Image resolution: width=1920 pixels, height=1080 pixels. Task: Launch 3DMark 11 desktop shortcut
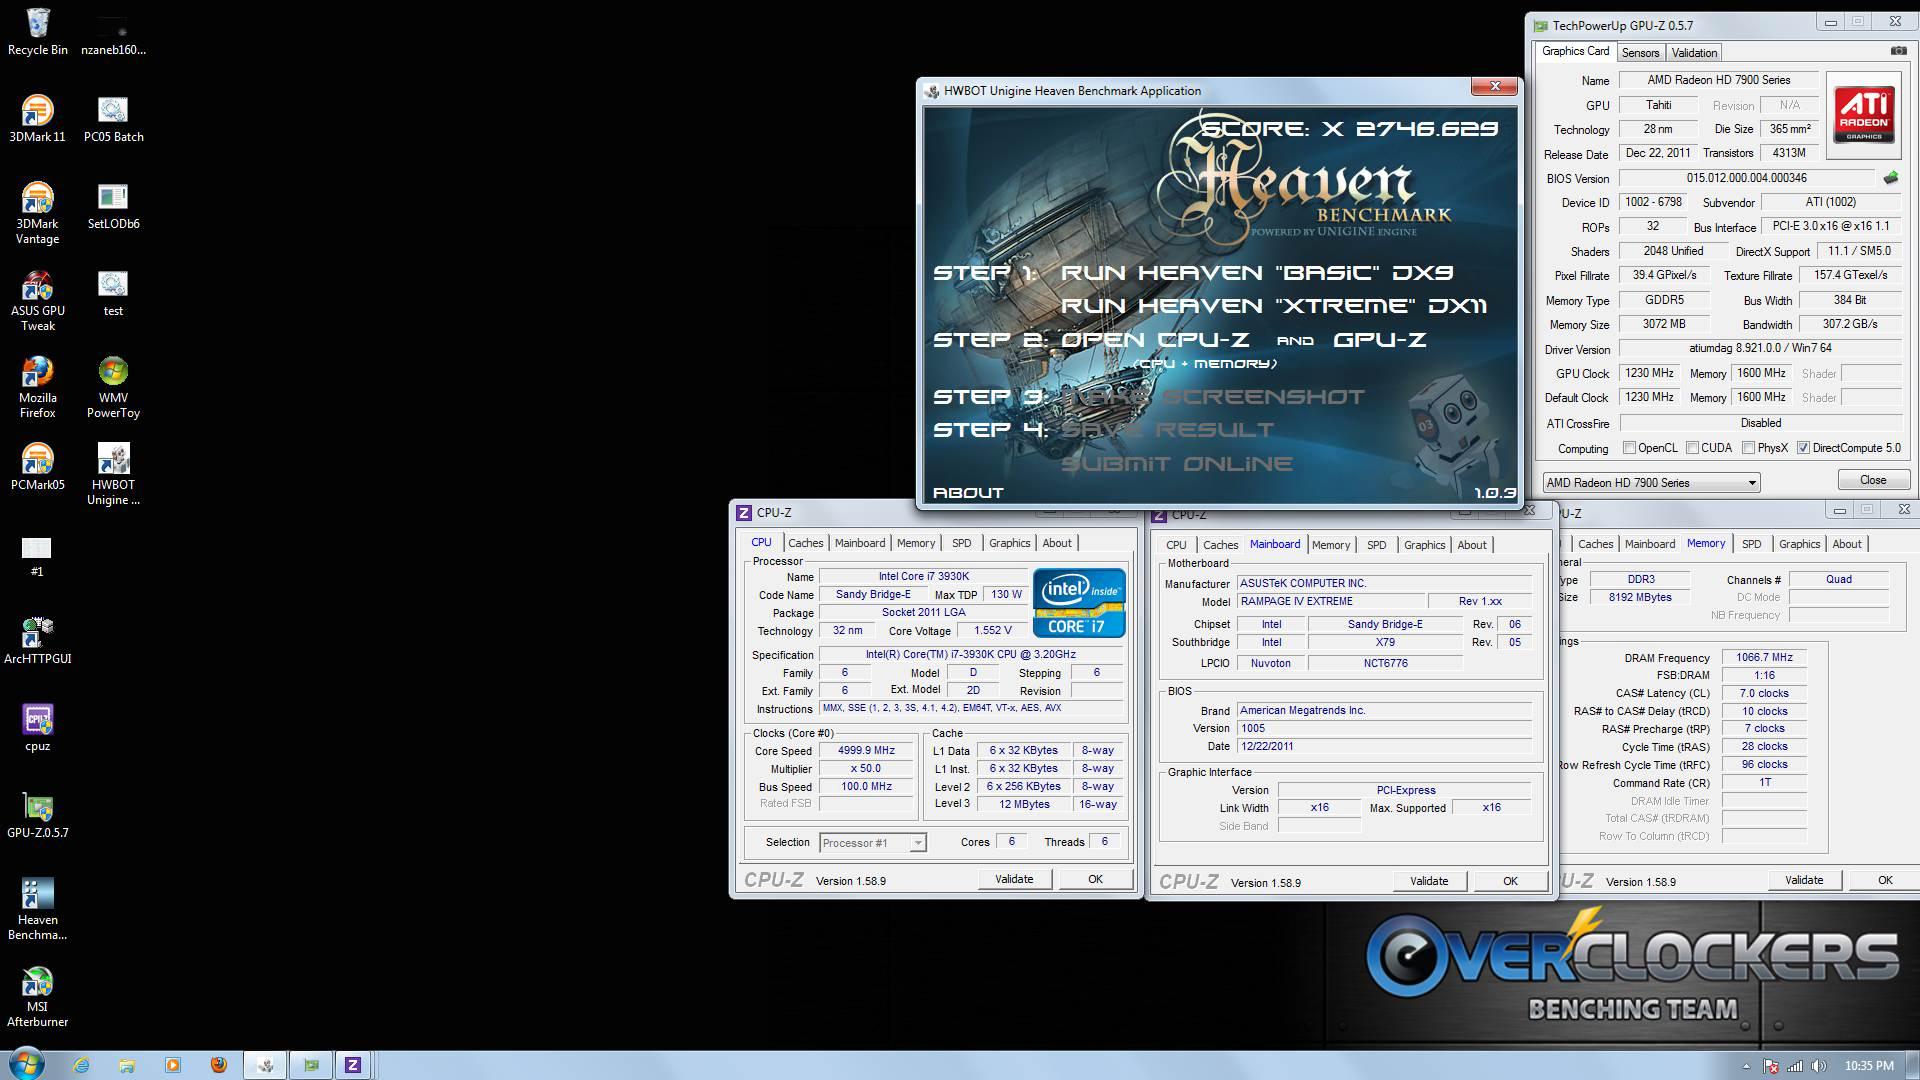point(37,118)
